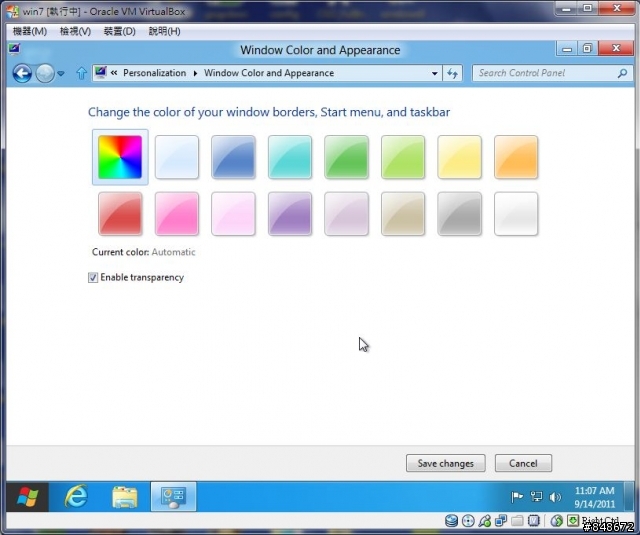This screenshot has width=640, height=535.
Task: Click the Save changes button
Action: tap(446, 463)
